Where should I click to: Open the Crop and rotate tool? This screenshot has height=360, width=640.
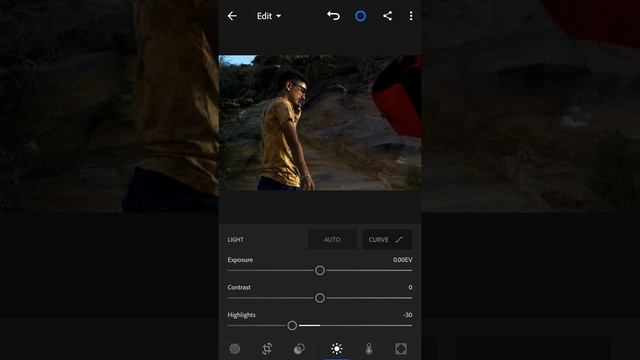(267, 349)
